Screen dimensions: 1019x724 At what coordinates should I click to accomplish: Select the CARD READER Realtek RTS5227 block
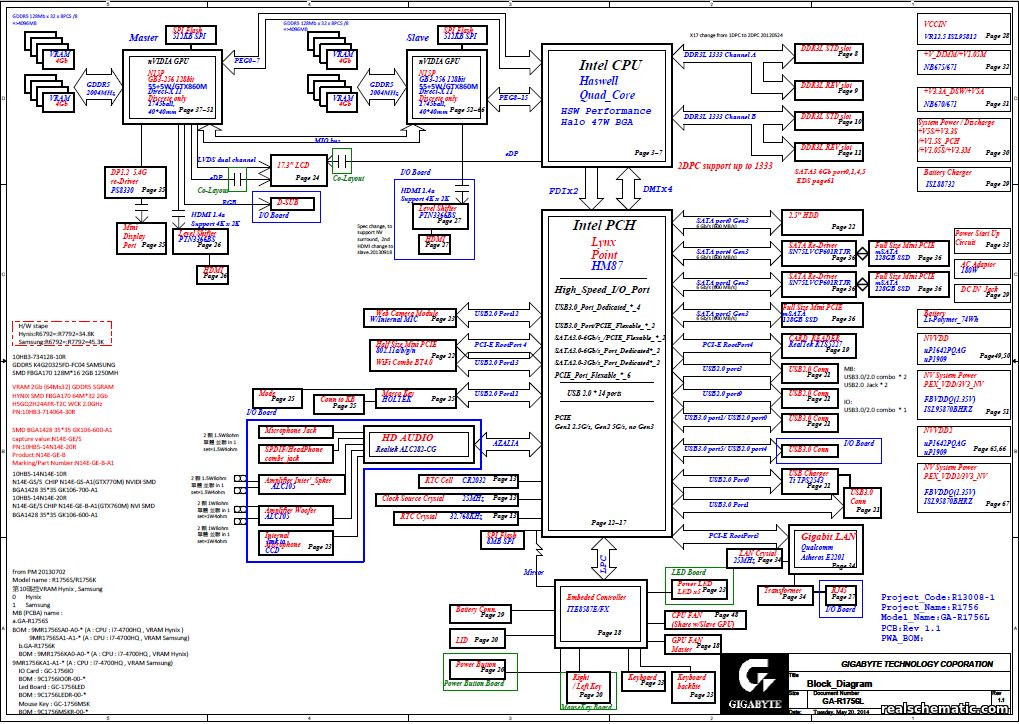pos(818,346)
